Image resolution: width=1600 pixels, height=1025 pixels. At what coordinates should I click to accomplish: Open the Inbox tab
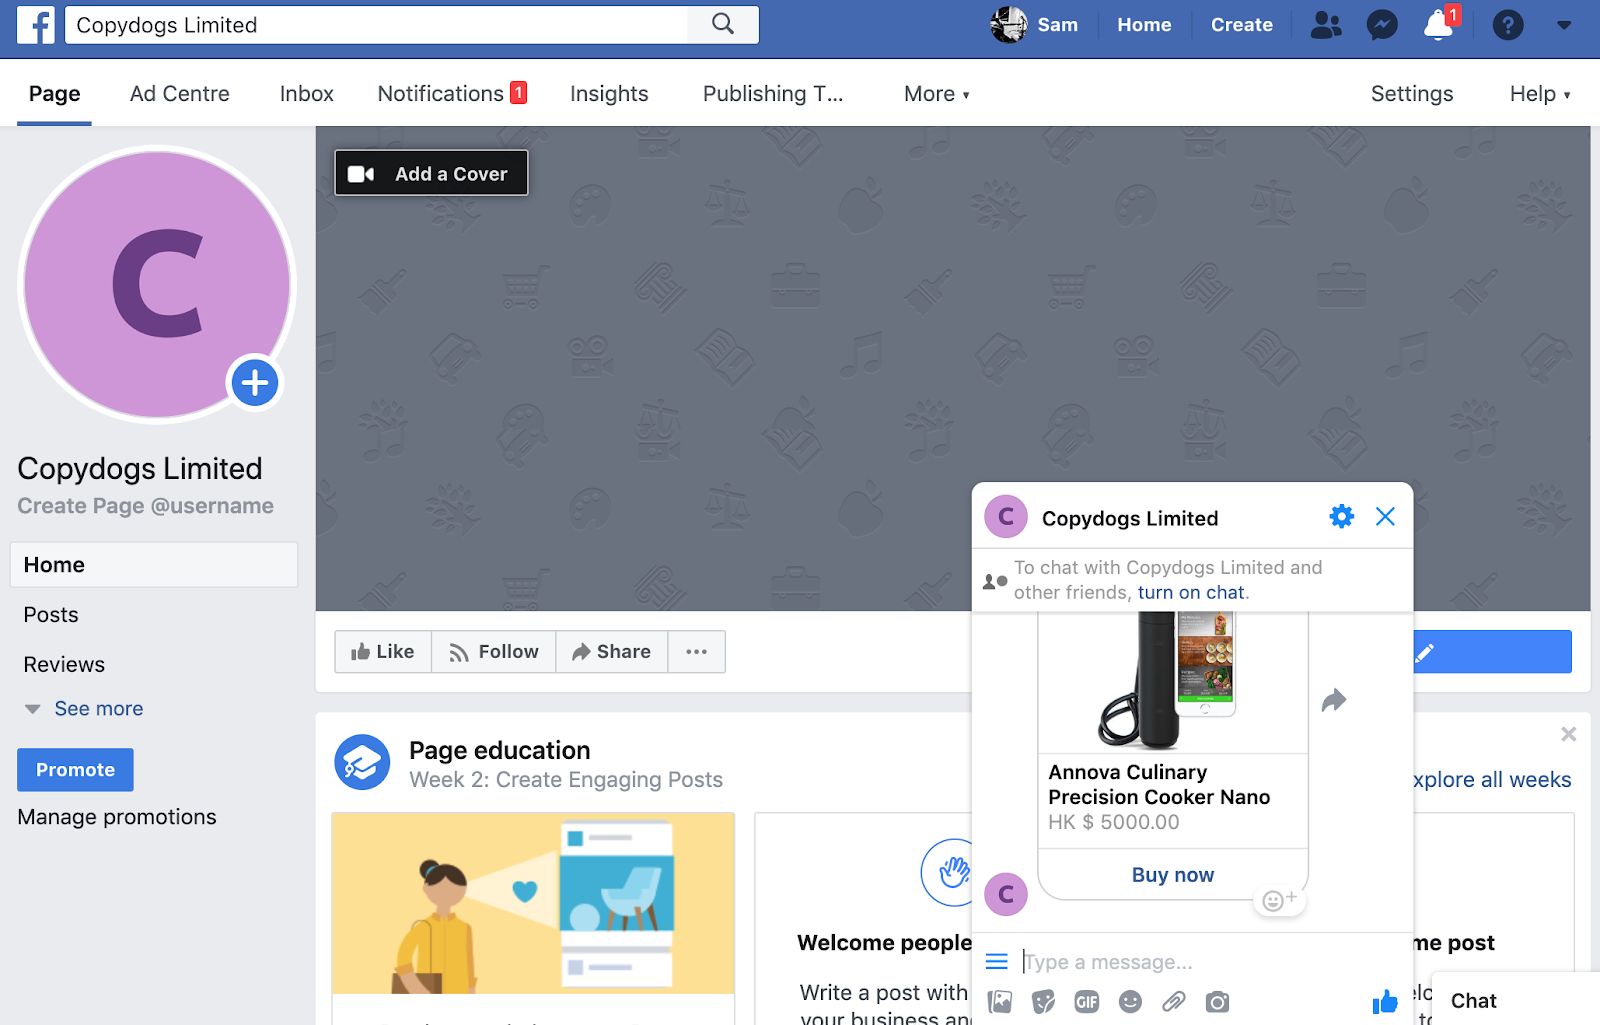pos(307,94)
